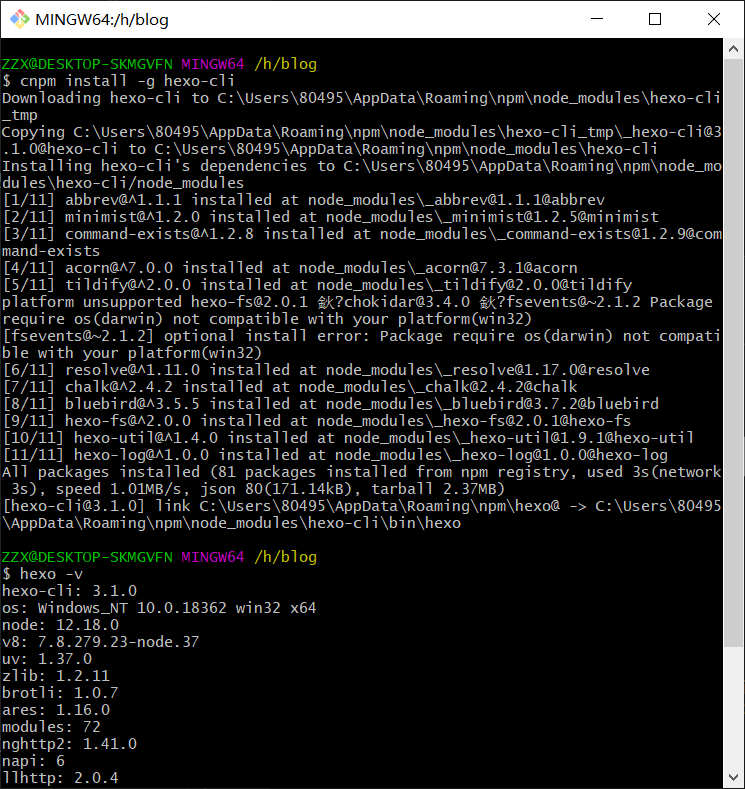Click the '[11/11] hexo-log' install line
The height and width of the screenshot is (789, 745).
point(335,455)
